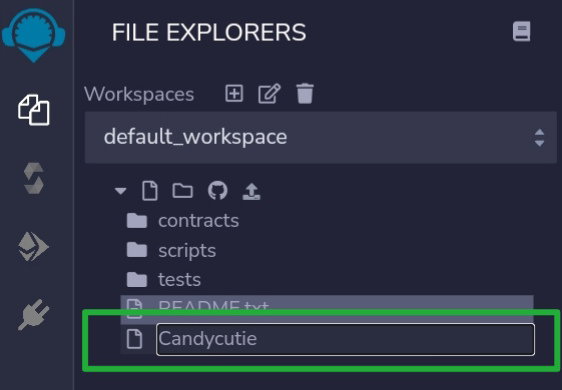The image size is (562, 390).
Task: Rename workspace with the edit icon
Action: (x=269, y=94)
